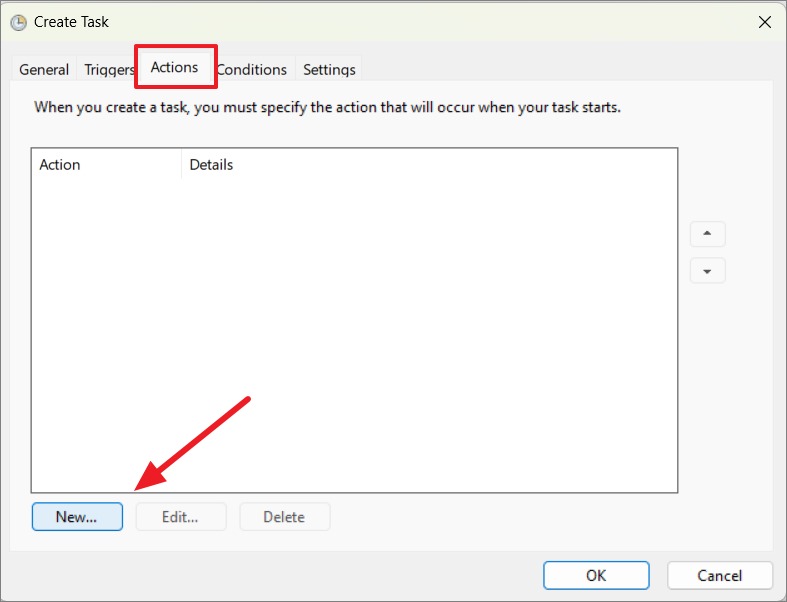787x602 pixels.
Task: Switch to the General tab
Action: pyautogui.click(x=44, y=69)
